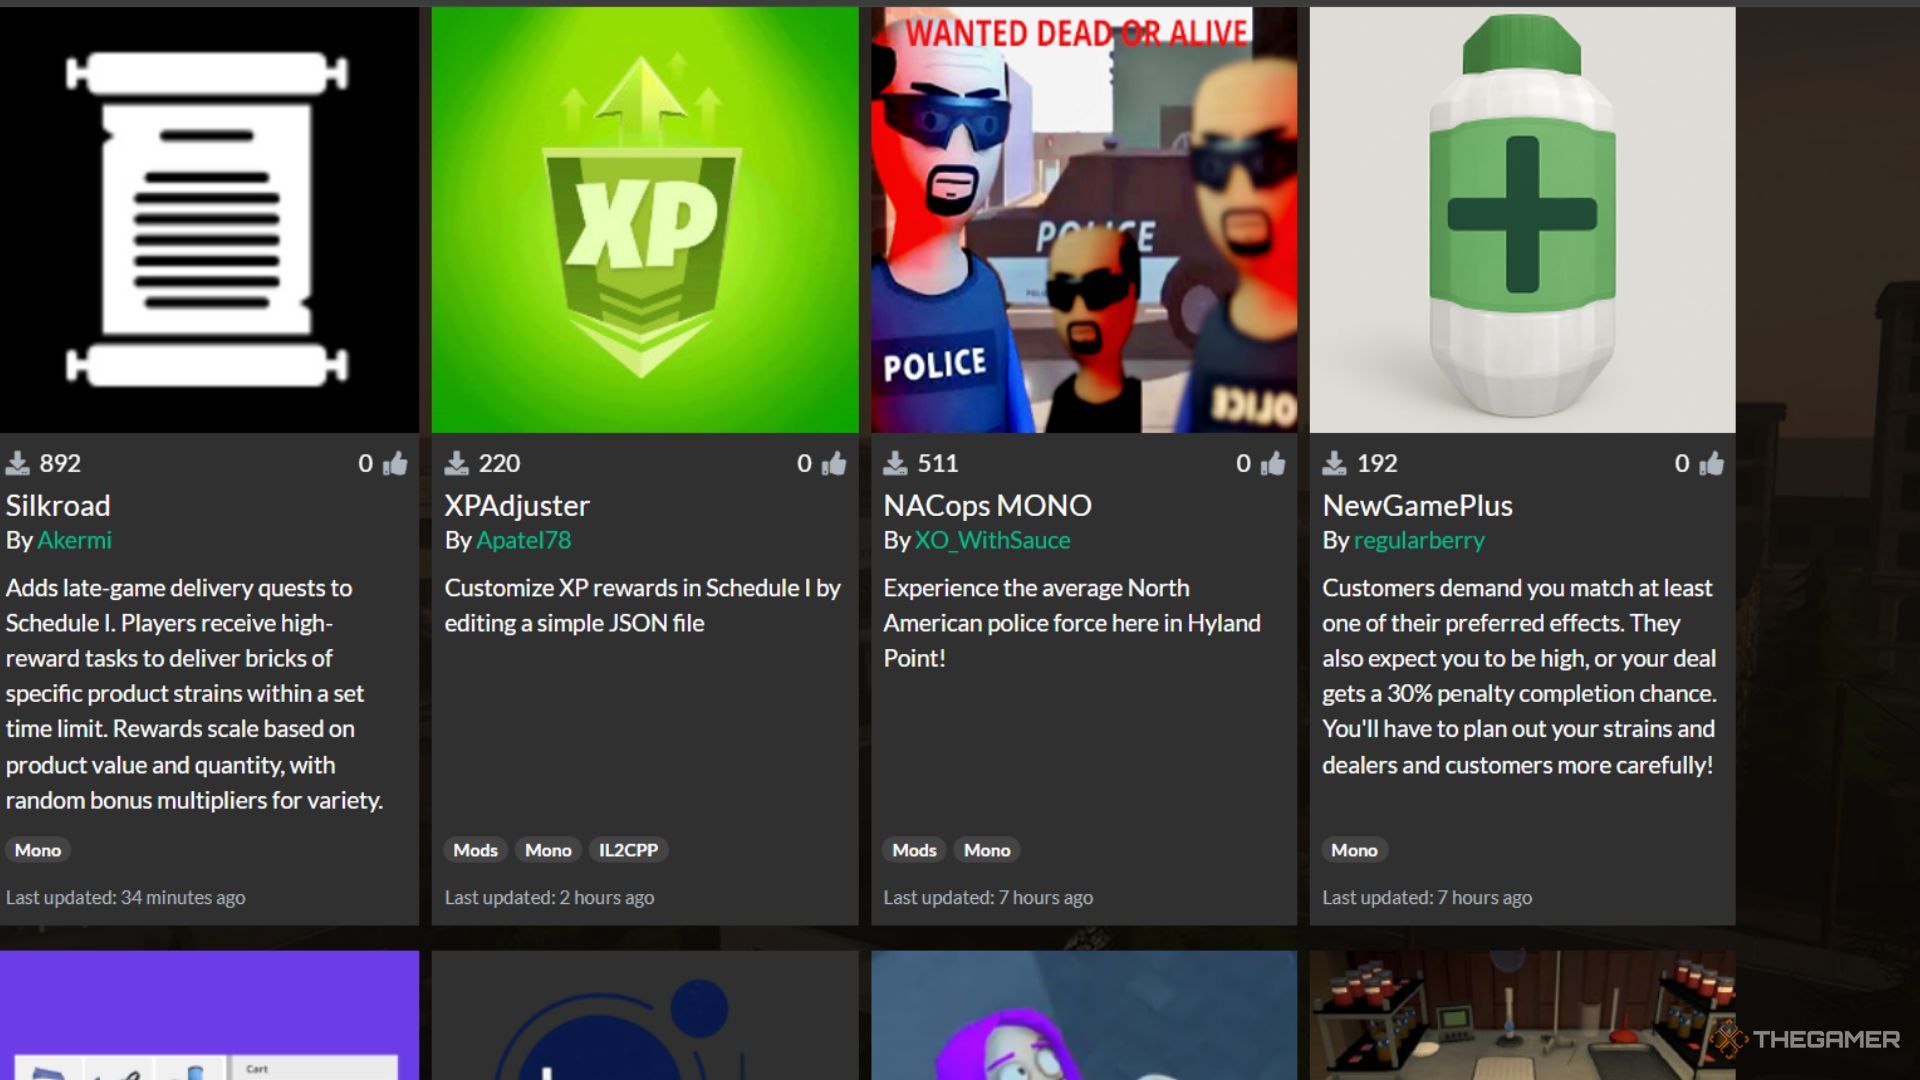Open the XPAdjuster green XP thumbnail
The image size is (1920, 1080).
coord(645,220)
